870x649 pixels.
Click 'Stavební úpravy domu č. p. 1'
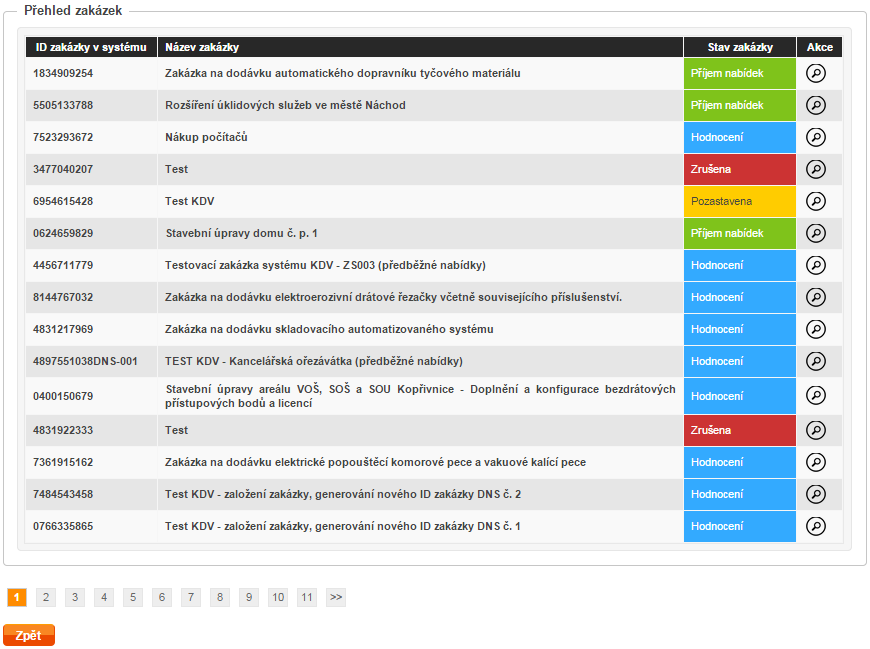(x=241, y=234)
